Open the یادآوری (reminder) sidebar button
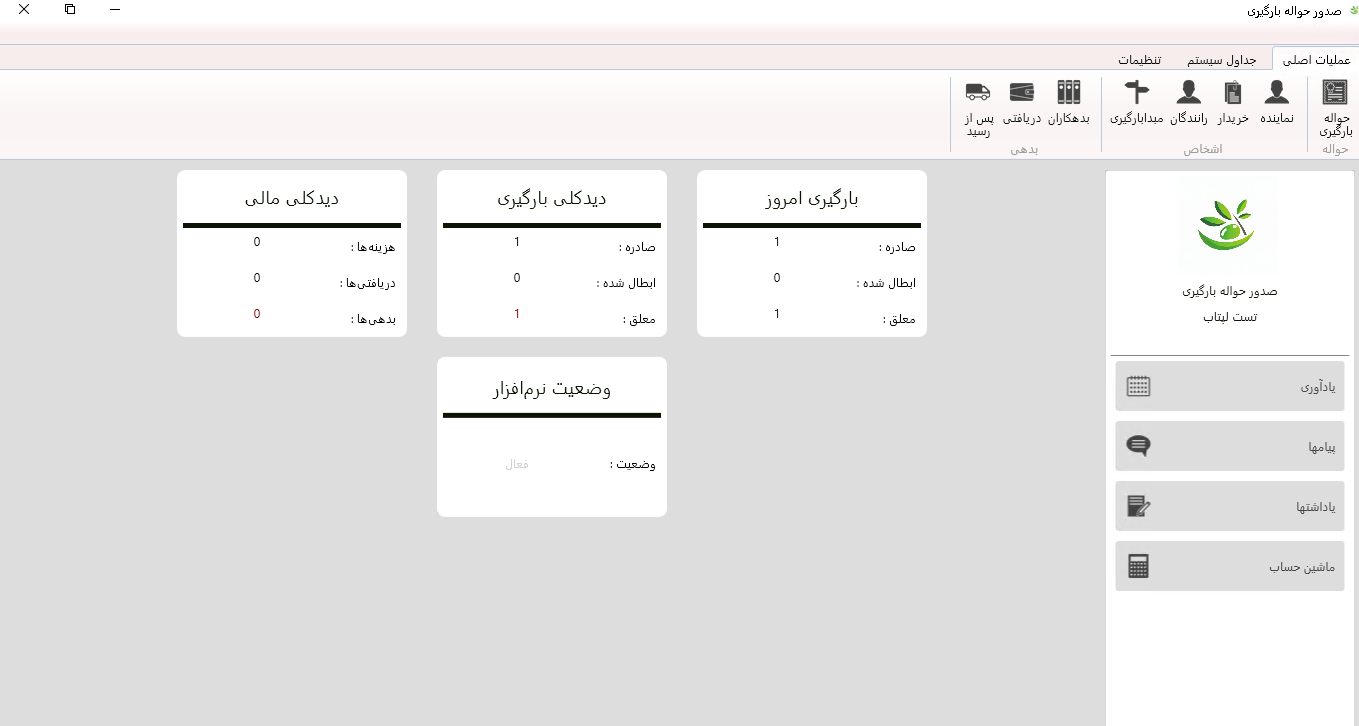 click(x=1229, y=386)
